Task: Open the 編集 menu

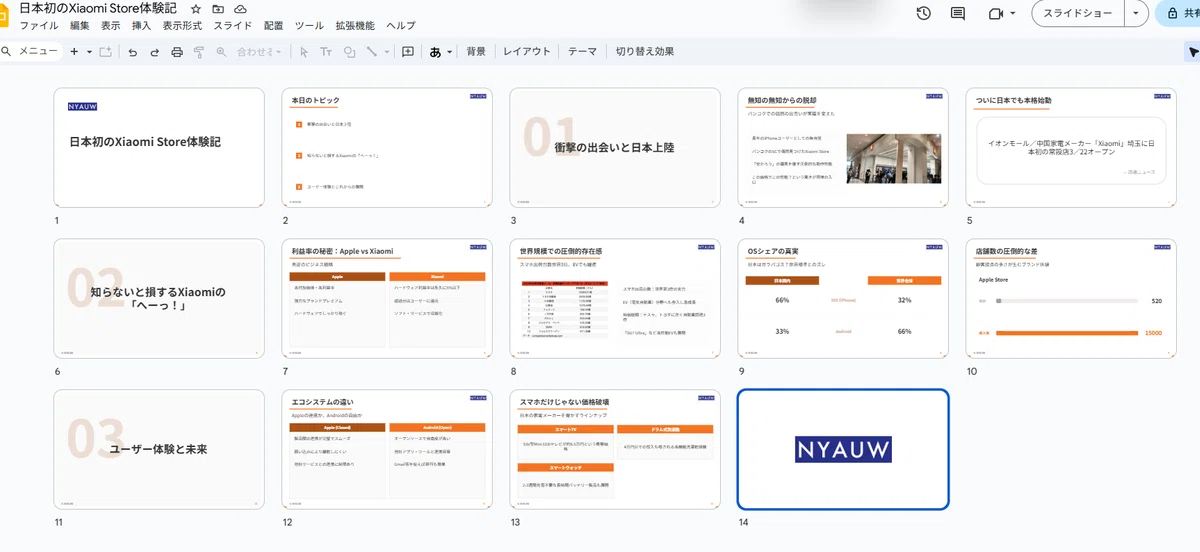Action: (x=80, y=26)
